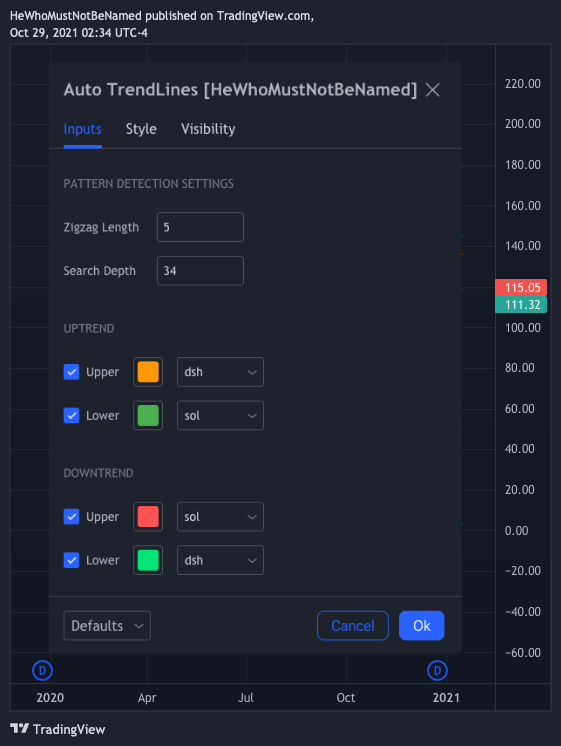The width and height of the screenshot is (561, 746).
Task: Click the Jul label on time axis
Action: 246,697
